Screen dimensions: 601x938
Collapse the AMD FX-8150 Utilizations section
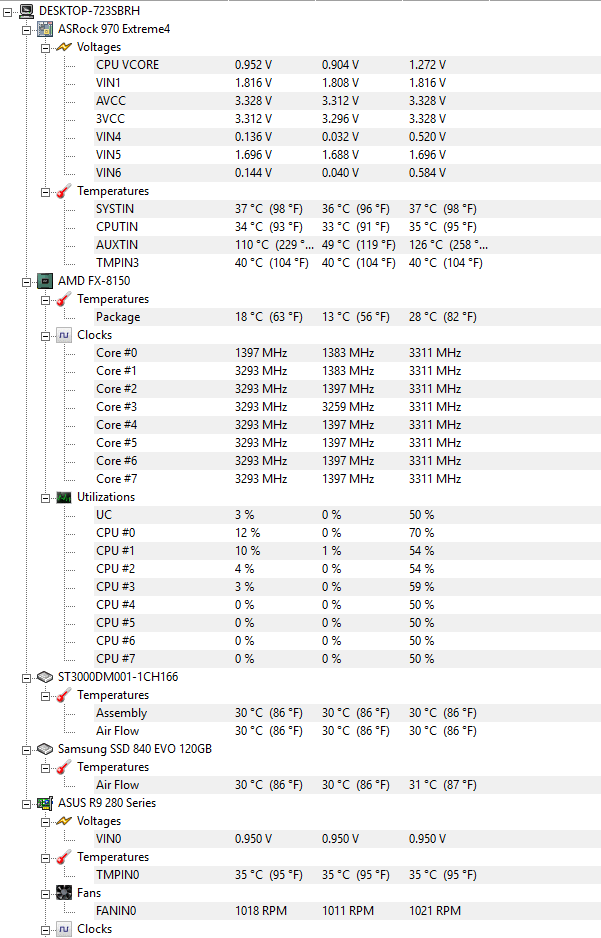[45, 498]
